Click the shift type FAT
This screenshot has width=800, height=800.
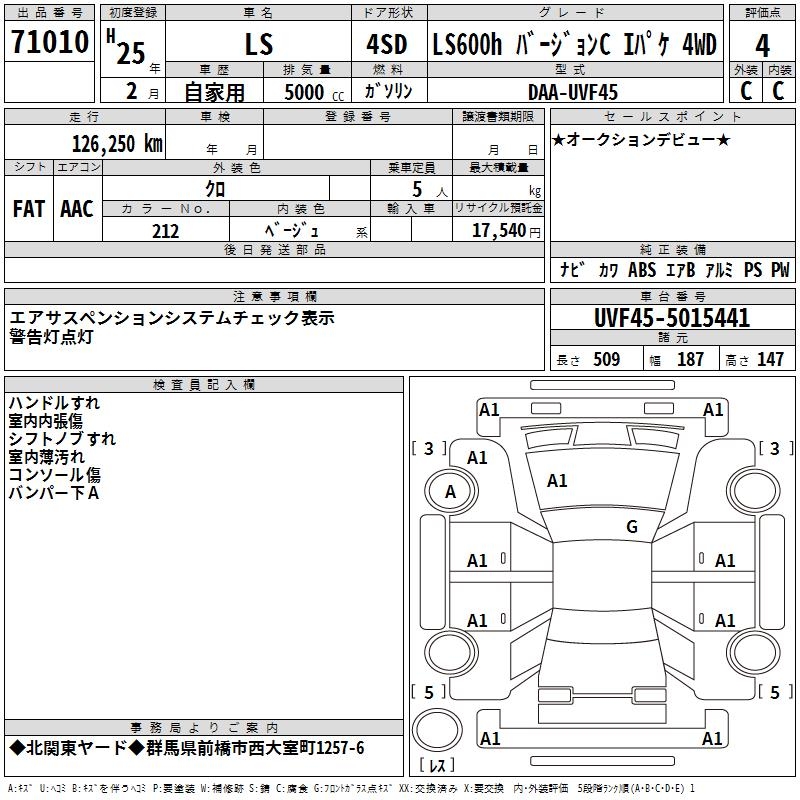coord(29,209)
